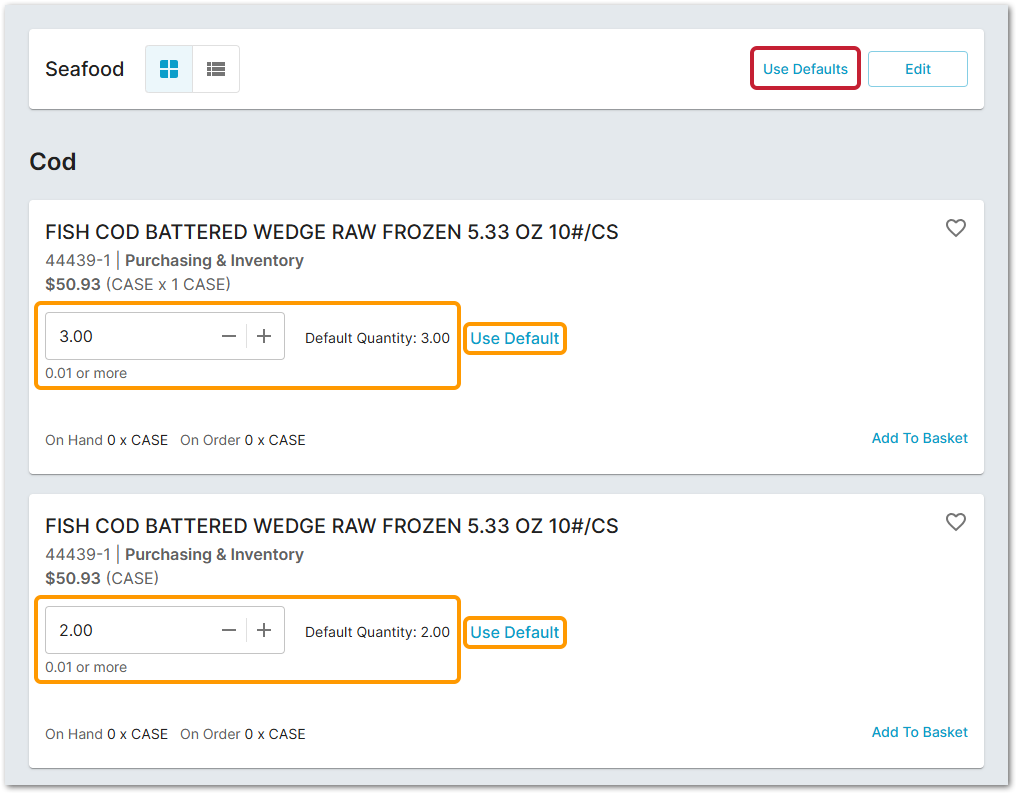This screenshot has height=794, width=1017.
Task: Apply Use Default beside Default Quantity 2.00
Action: (515, 632)
